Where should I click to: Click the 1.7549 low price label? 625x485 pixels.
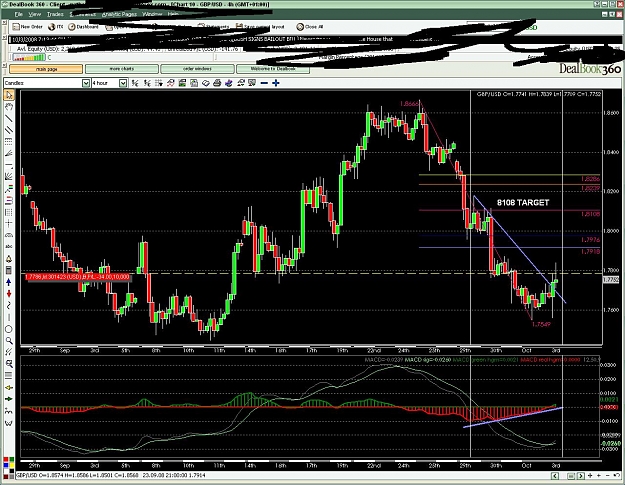click(x=541, y=324)
